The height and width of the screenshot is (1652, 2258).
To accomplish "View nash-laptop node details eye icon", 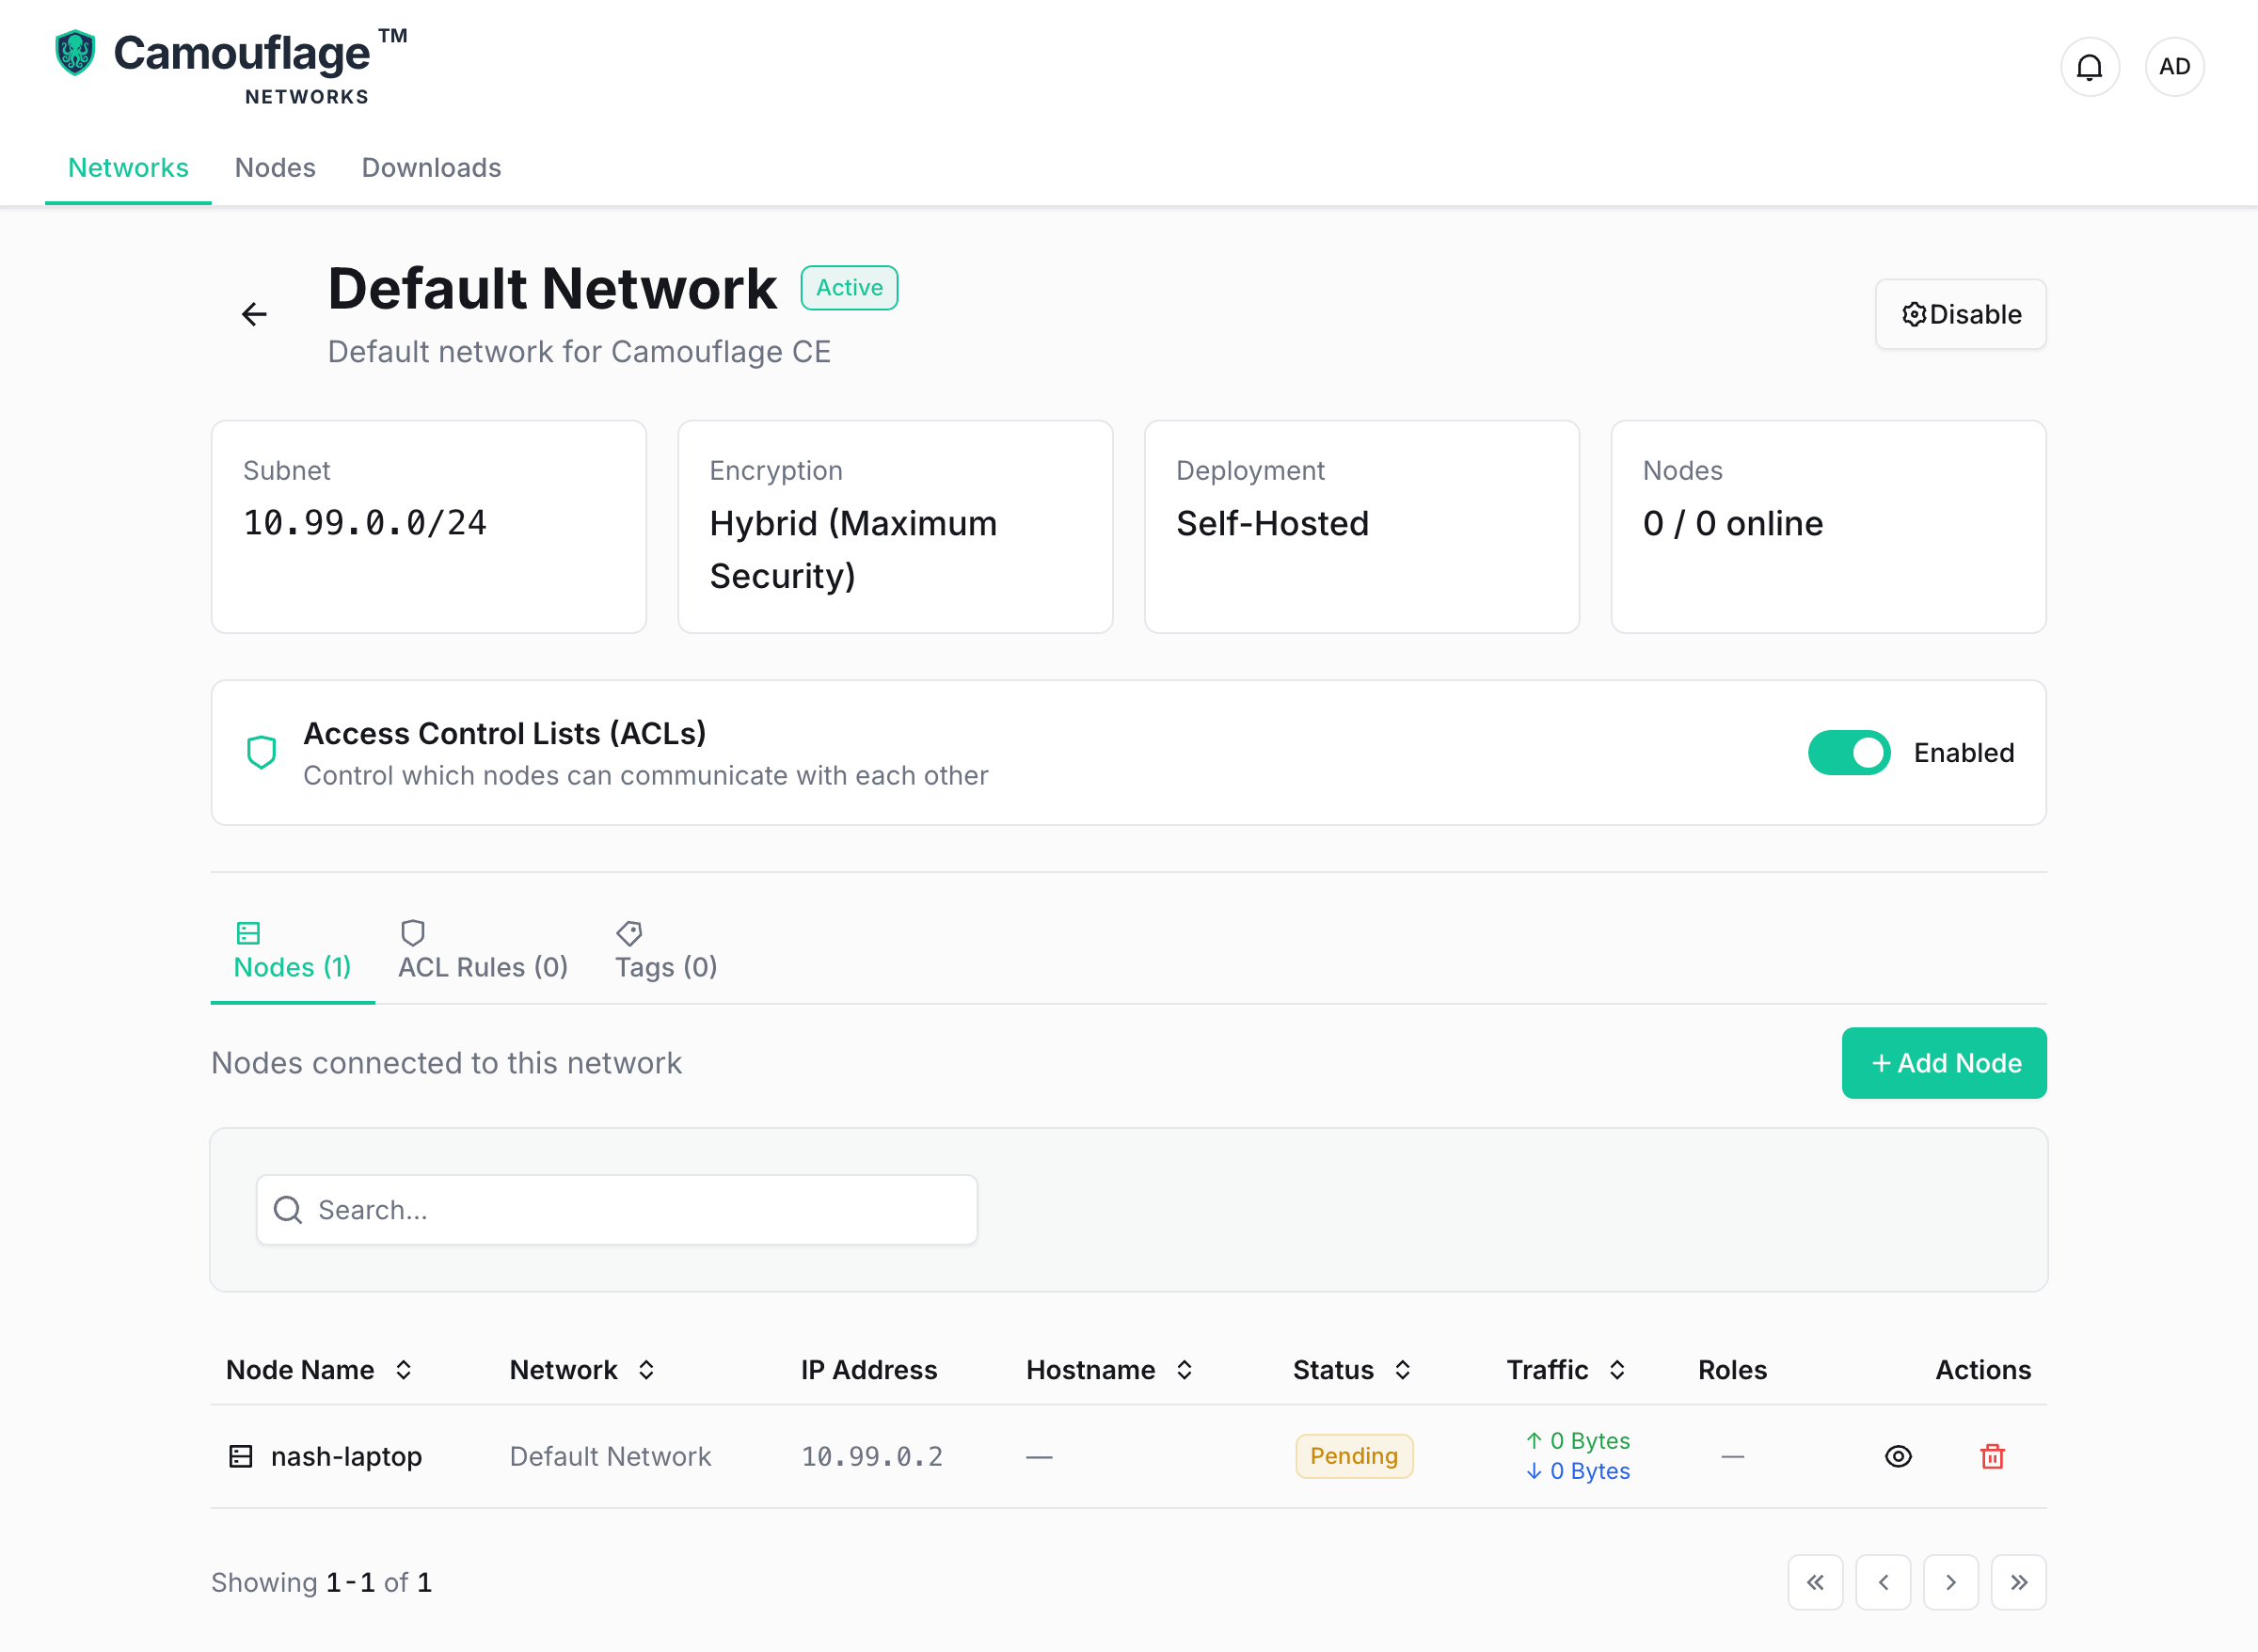I will click(x=1898, y=1456).
